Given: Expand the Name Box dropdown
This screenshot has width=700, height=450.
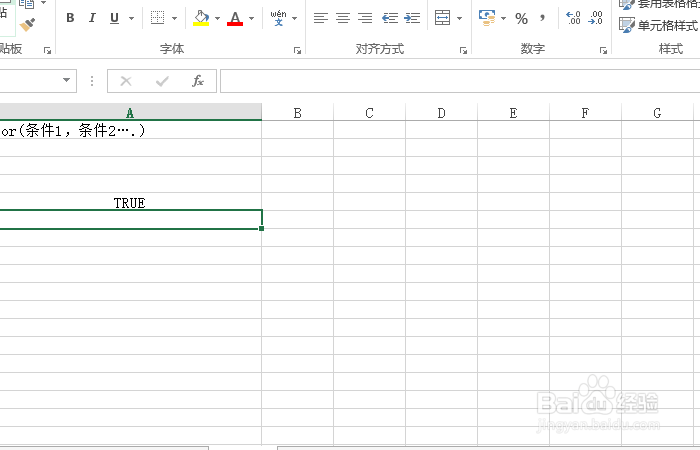Looking at the screenshot, I should [67, 80].
